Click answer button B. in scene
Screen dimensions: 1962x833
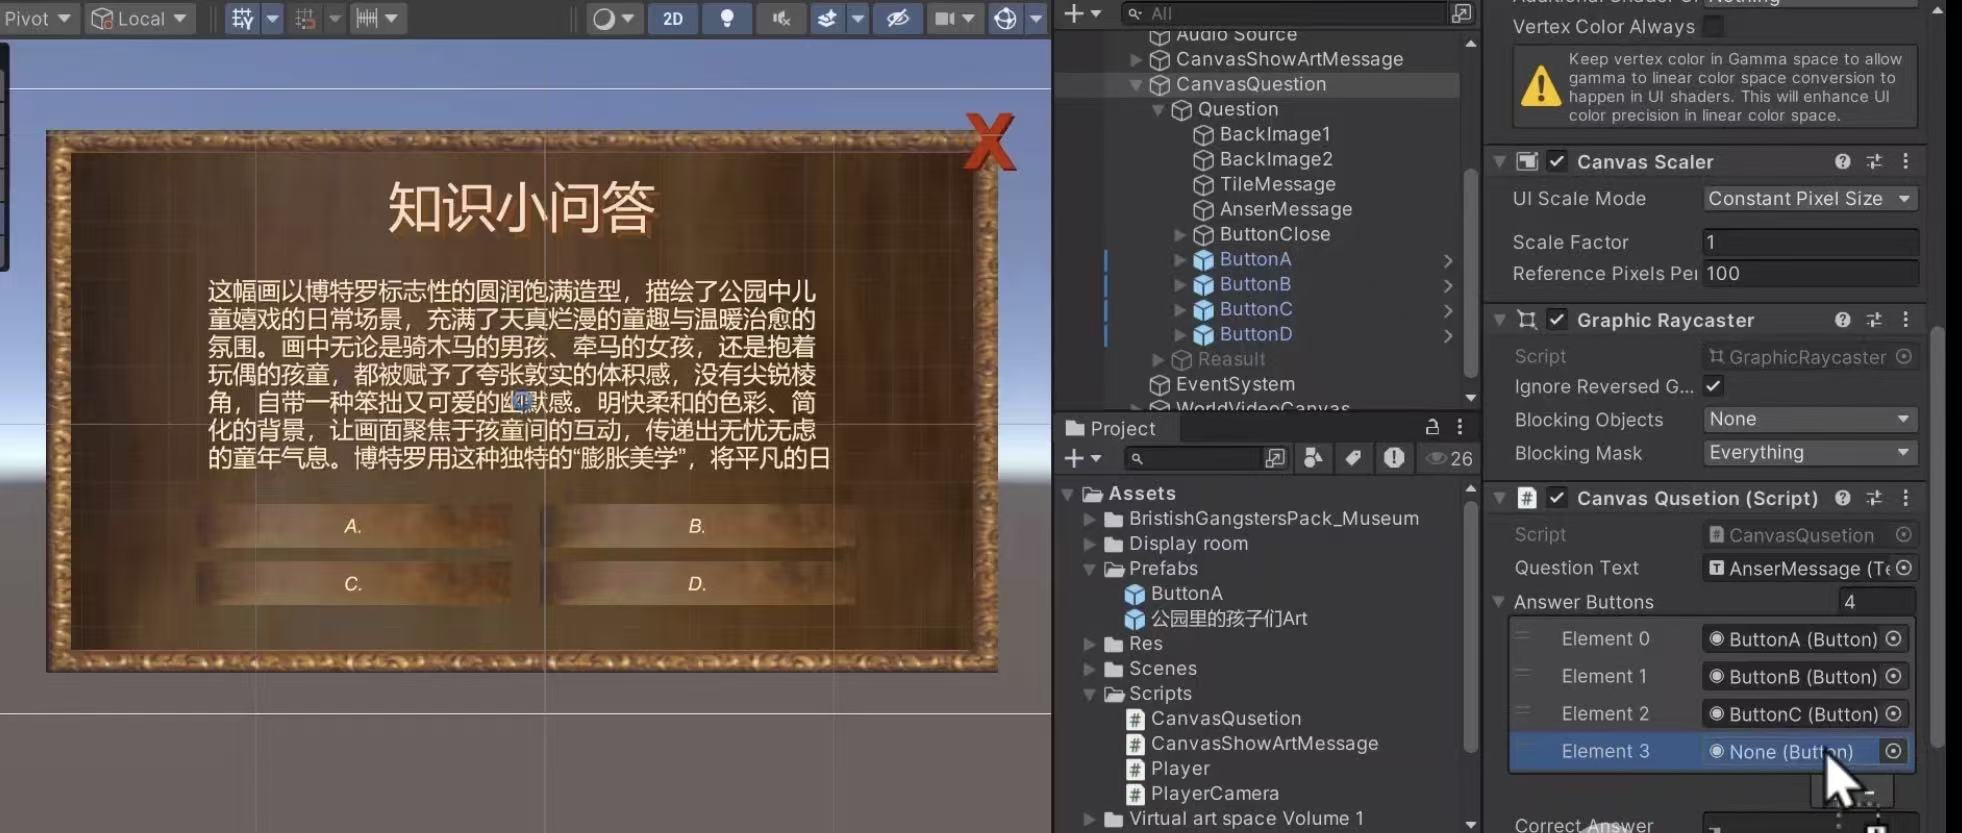[x=697, y=526]
